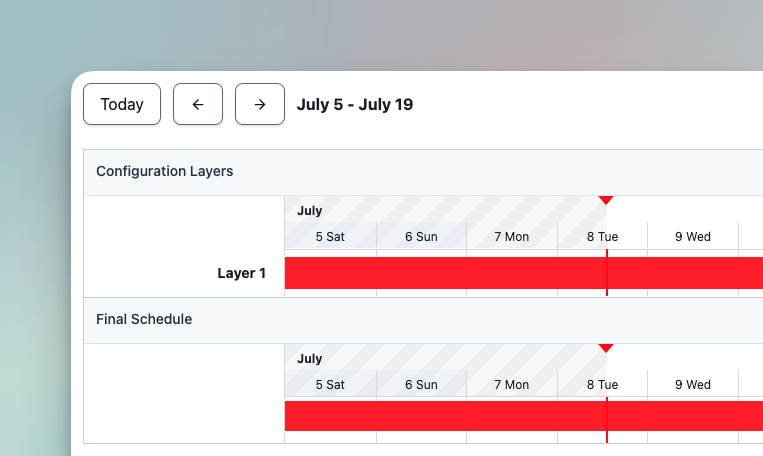Select 6 Sun in Configuration Layers timeline
The image size is (763, 456).
tap(421, 237)
